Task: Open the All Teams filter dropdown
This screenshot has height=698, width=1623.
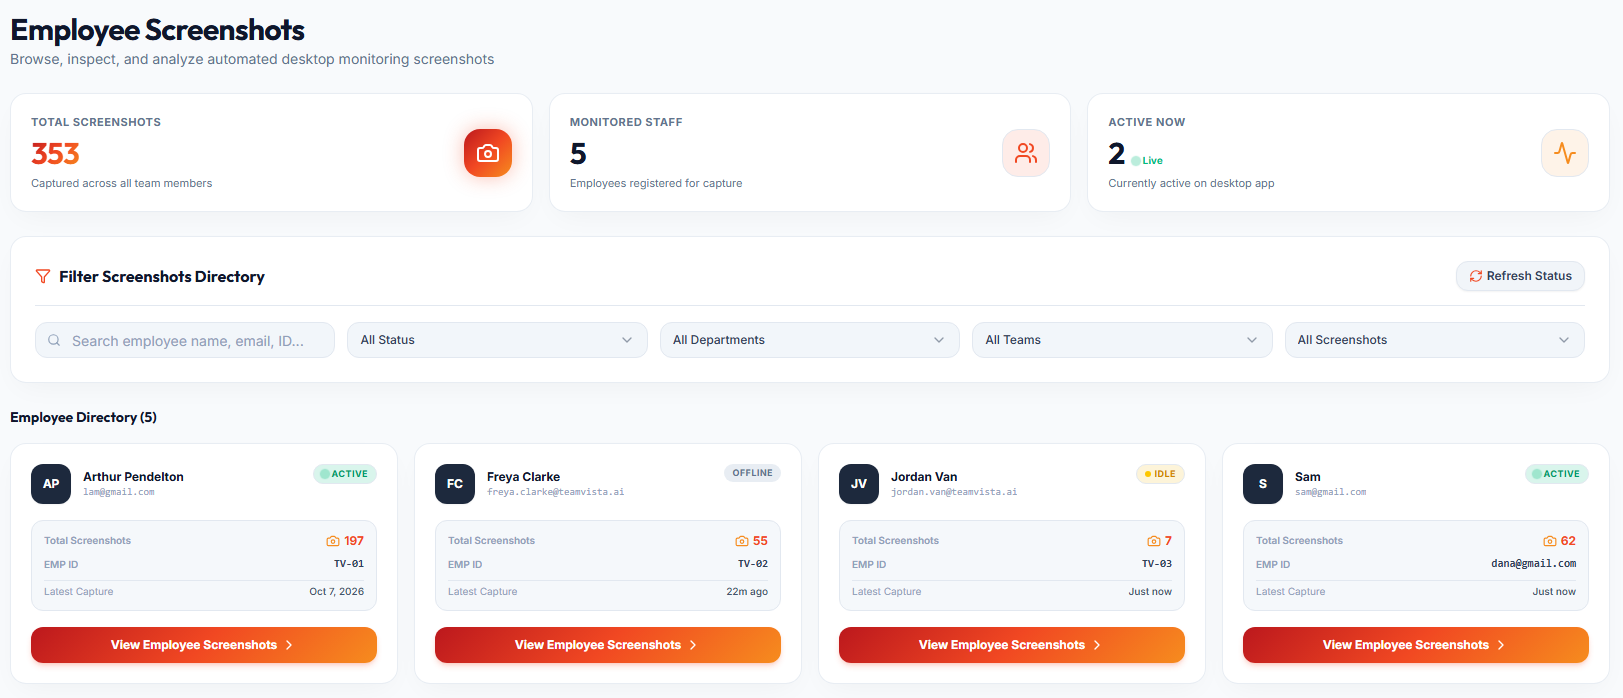Action: pyautogui.click(x=1122, y=340)
